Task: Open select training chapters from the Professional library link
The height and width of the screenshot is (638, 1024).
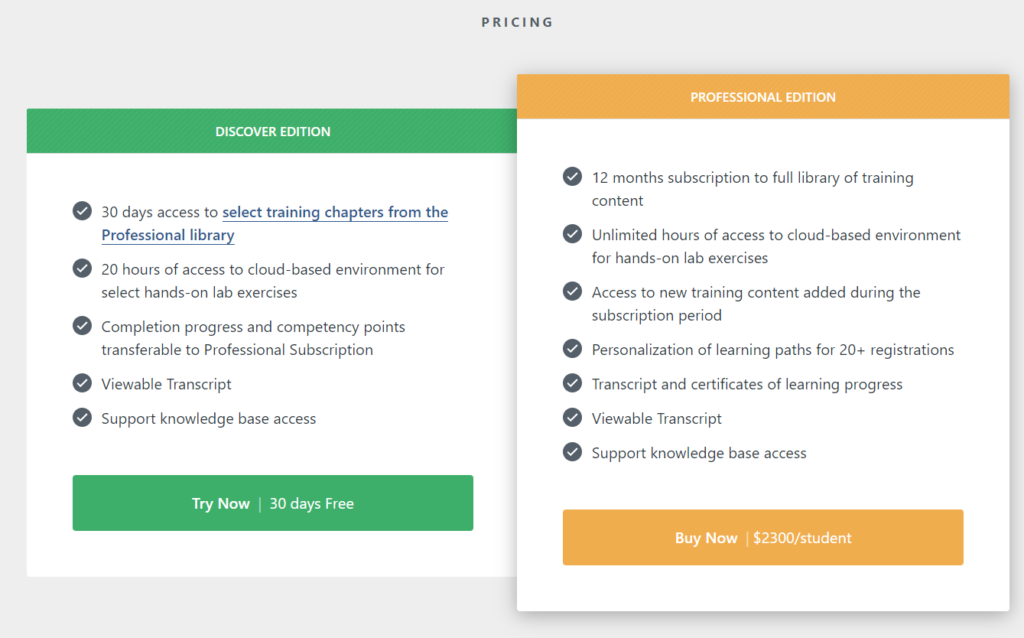Action: tap(274, 223)
